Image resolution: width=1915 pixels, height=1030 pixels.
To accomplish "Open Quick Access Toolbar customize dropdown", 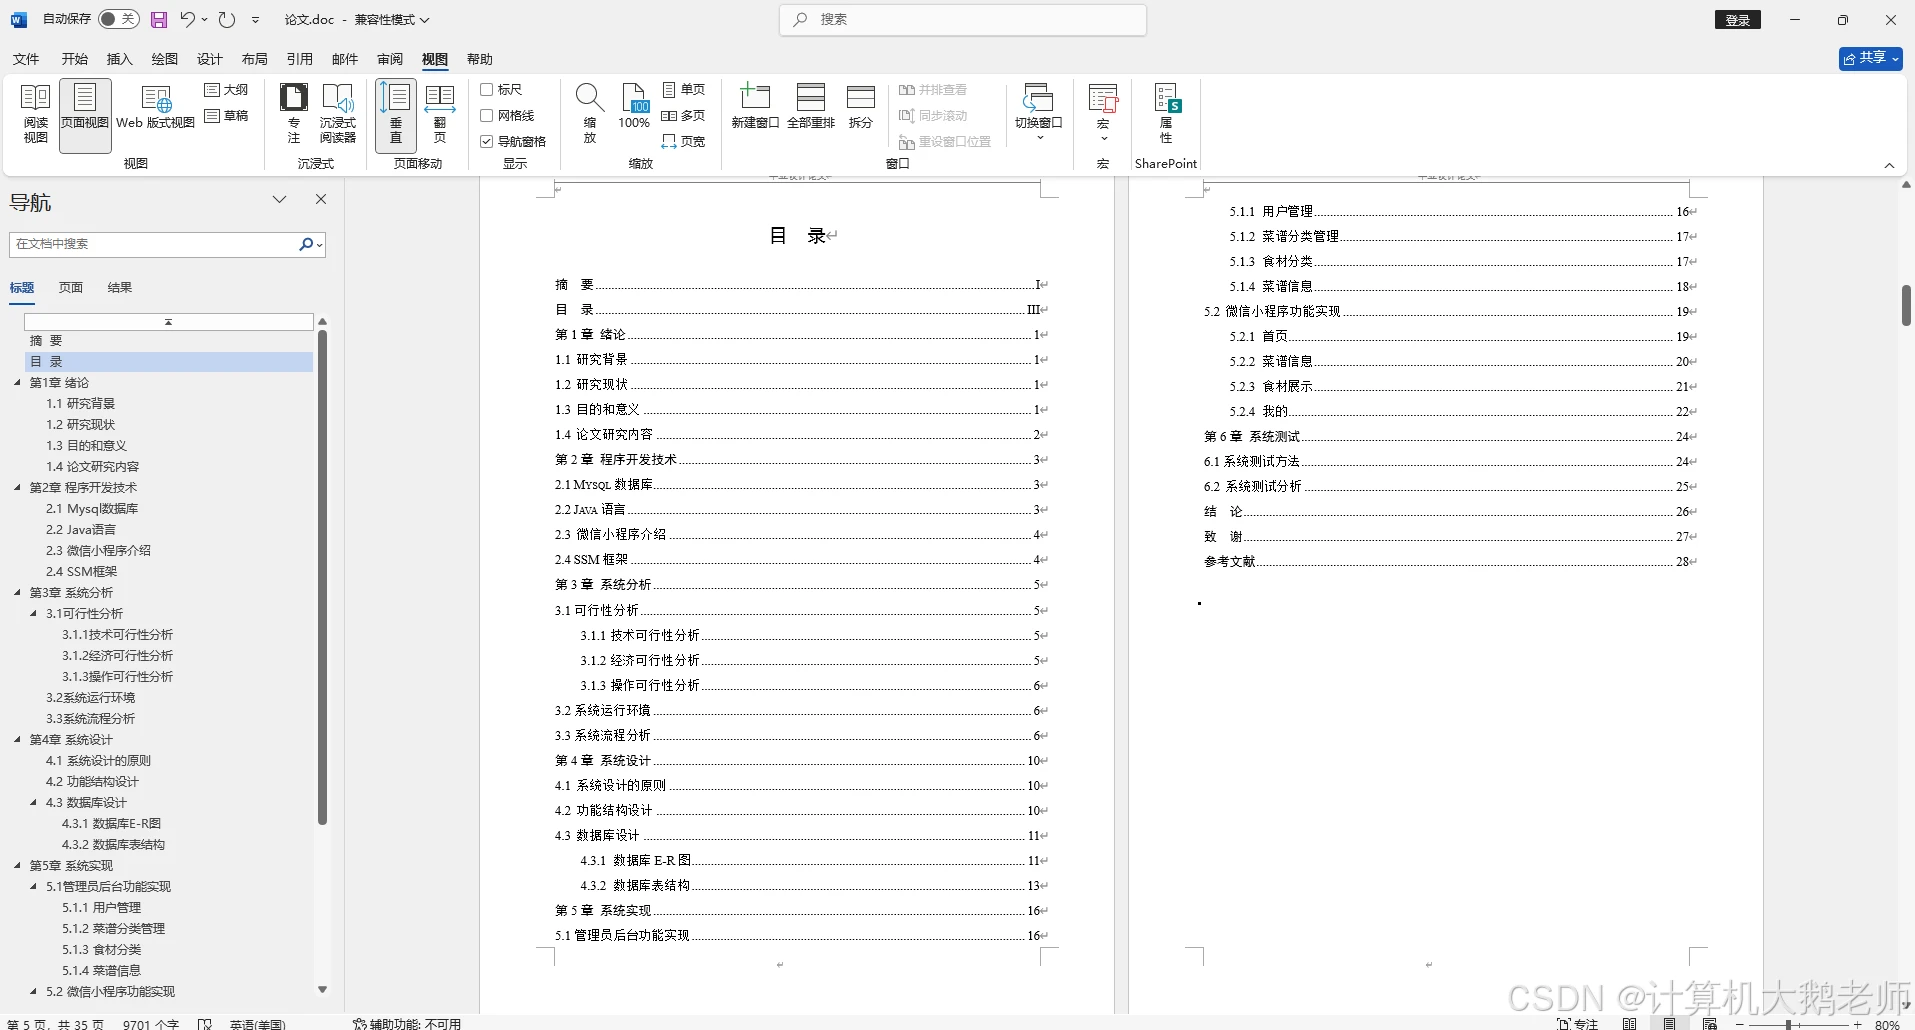I will coord(256,19).
